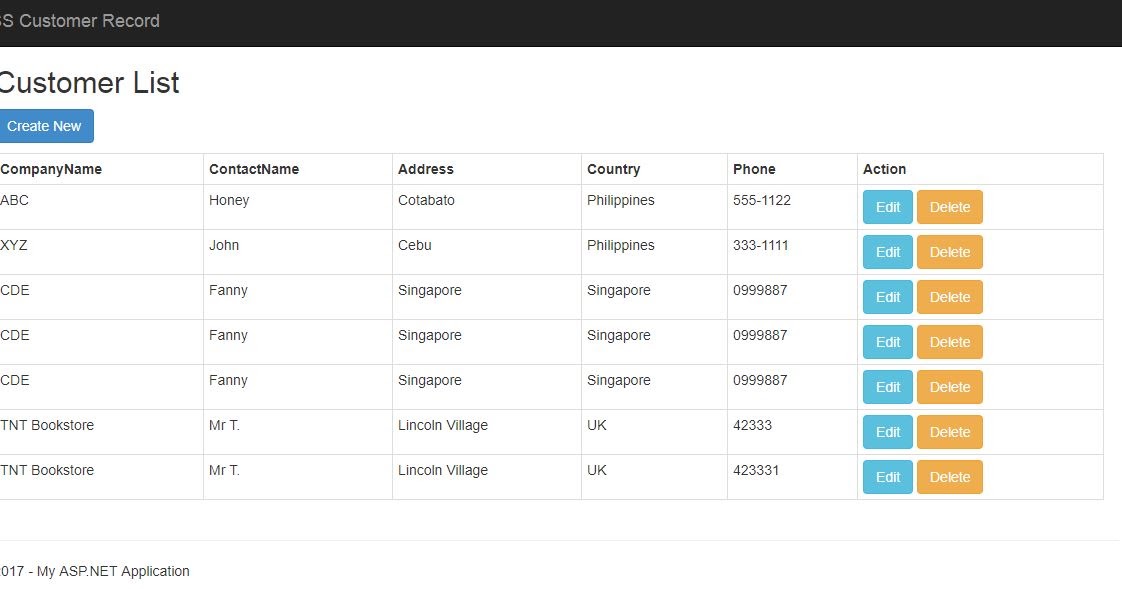Click the Create New button
The image size is (1122, 589).
(45, 126)
